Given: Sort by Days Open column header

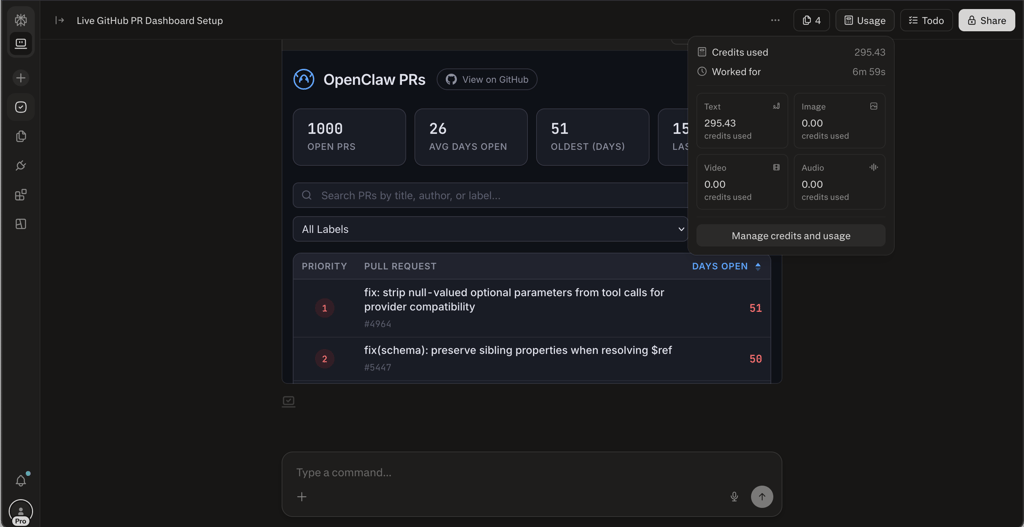Looking at the screenshot, I should point(726,266).
